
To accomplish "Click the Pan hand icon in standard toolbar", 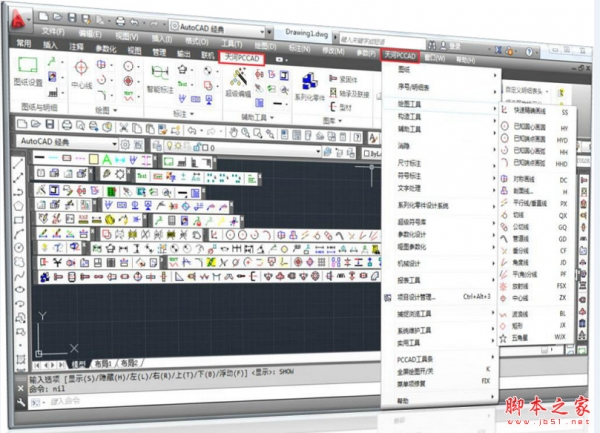I will [233, 133].
